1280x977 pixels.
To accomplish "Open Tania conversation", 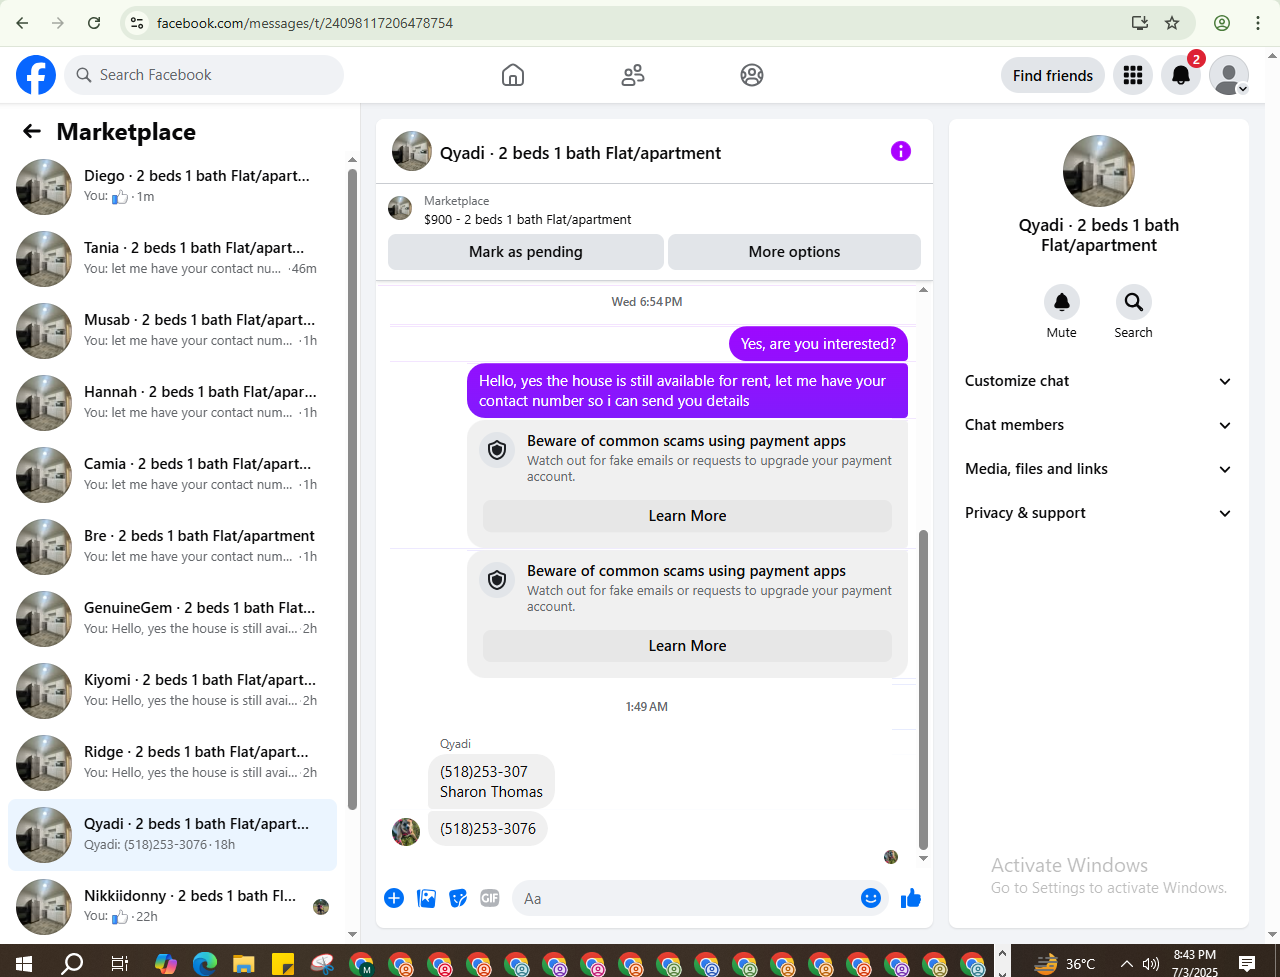I will [173, 258].
